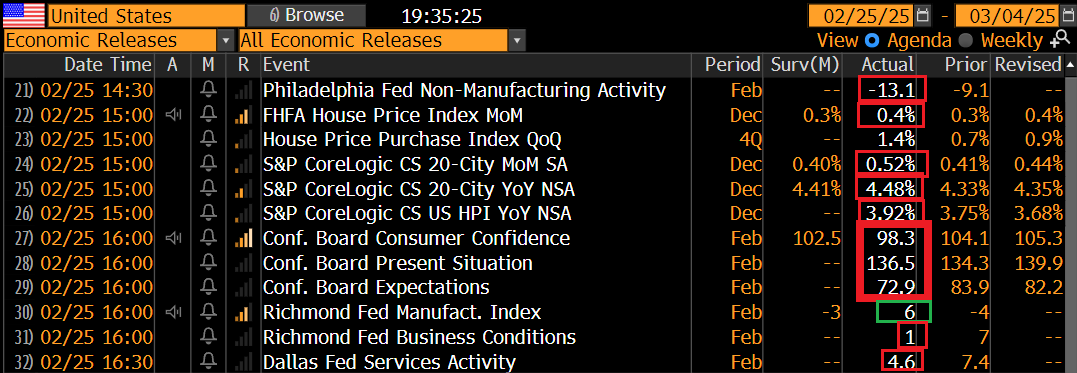1077x373 pixels.
Task: Open calendar picker next to start date 02/25/25
Action: coord(924,14)
